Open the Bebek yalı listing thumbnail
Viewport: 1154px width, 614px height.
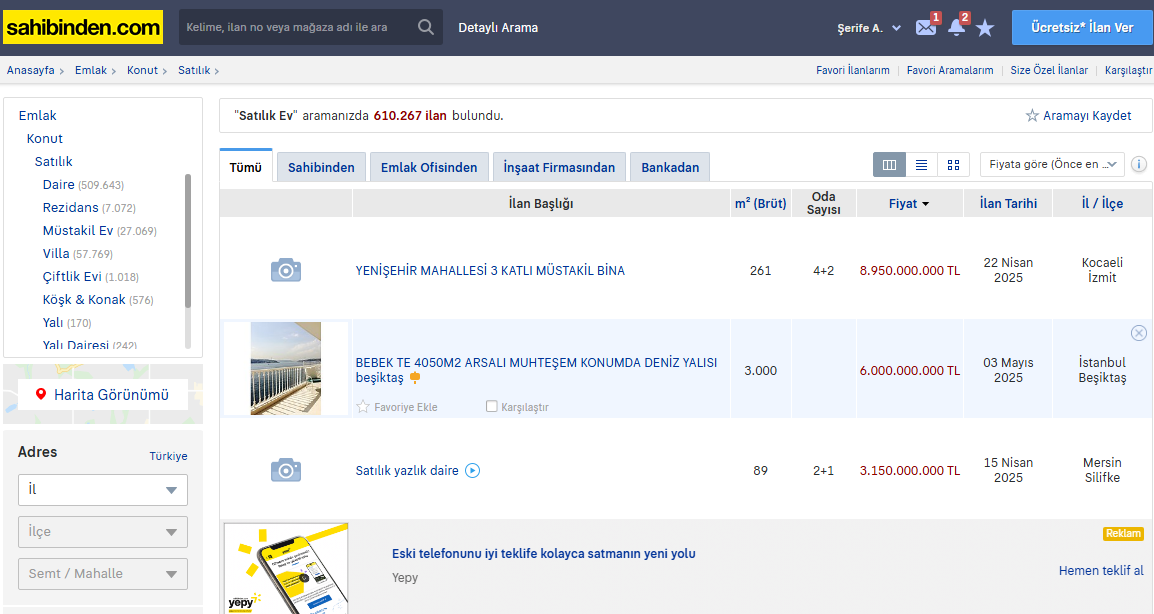click(286, 368)
